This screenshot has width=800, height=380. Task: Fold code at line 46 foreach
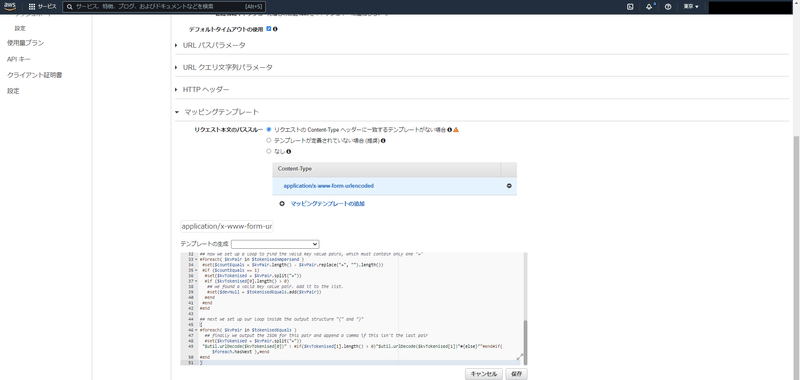pyautogui.click(x=197, y=330)
